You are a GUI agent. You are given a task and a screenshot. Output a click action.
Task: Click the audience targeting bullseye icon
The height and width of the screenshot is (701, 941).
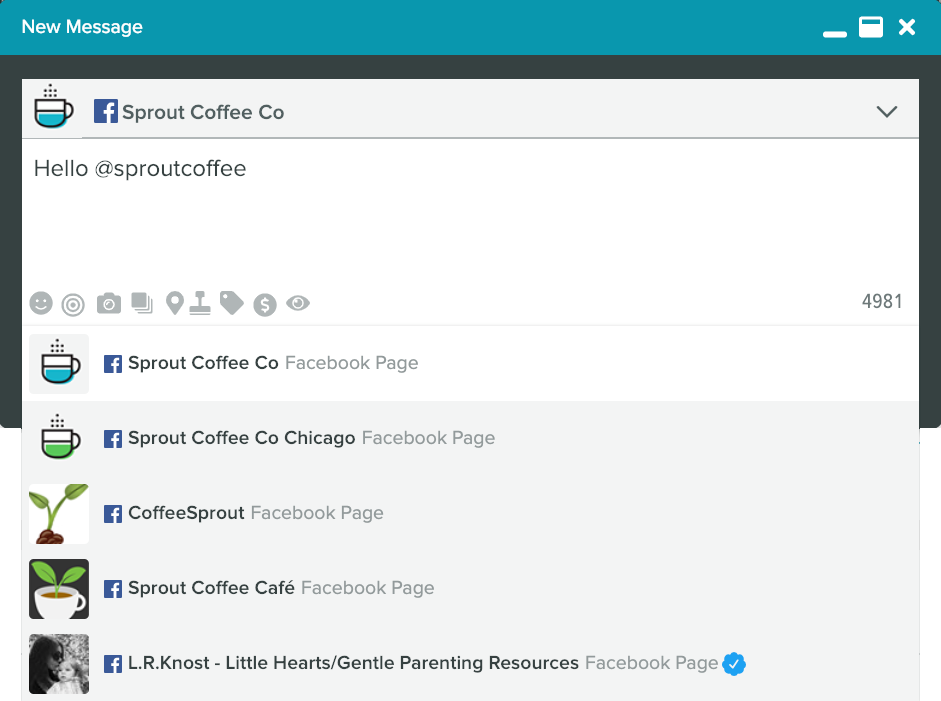73,305
